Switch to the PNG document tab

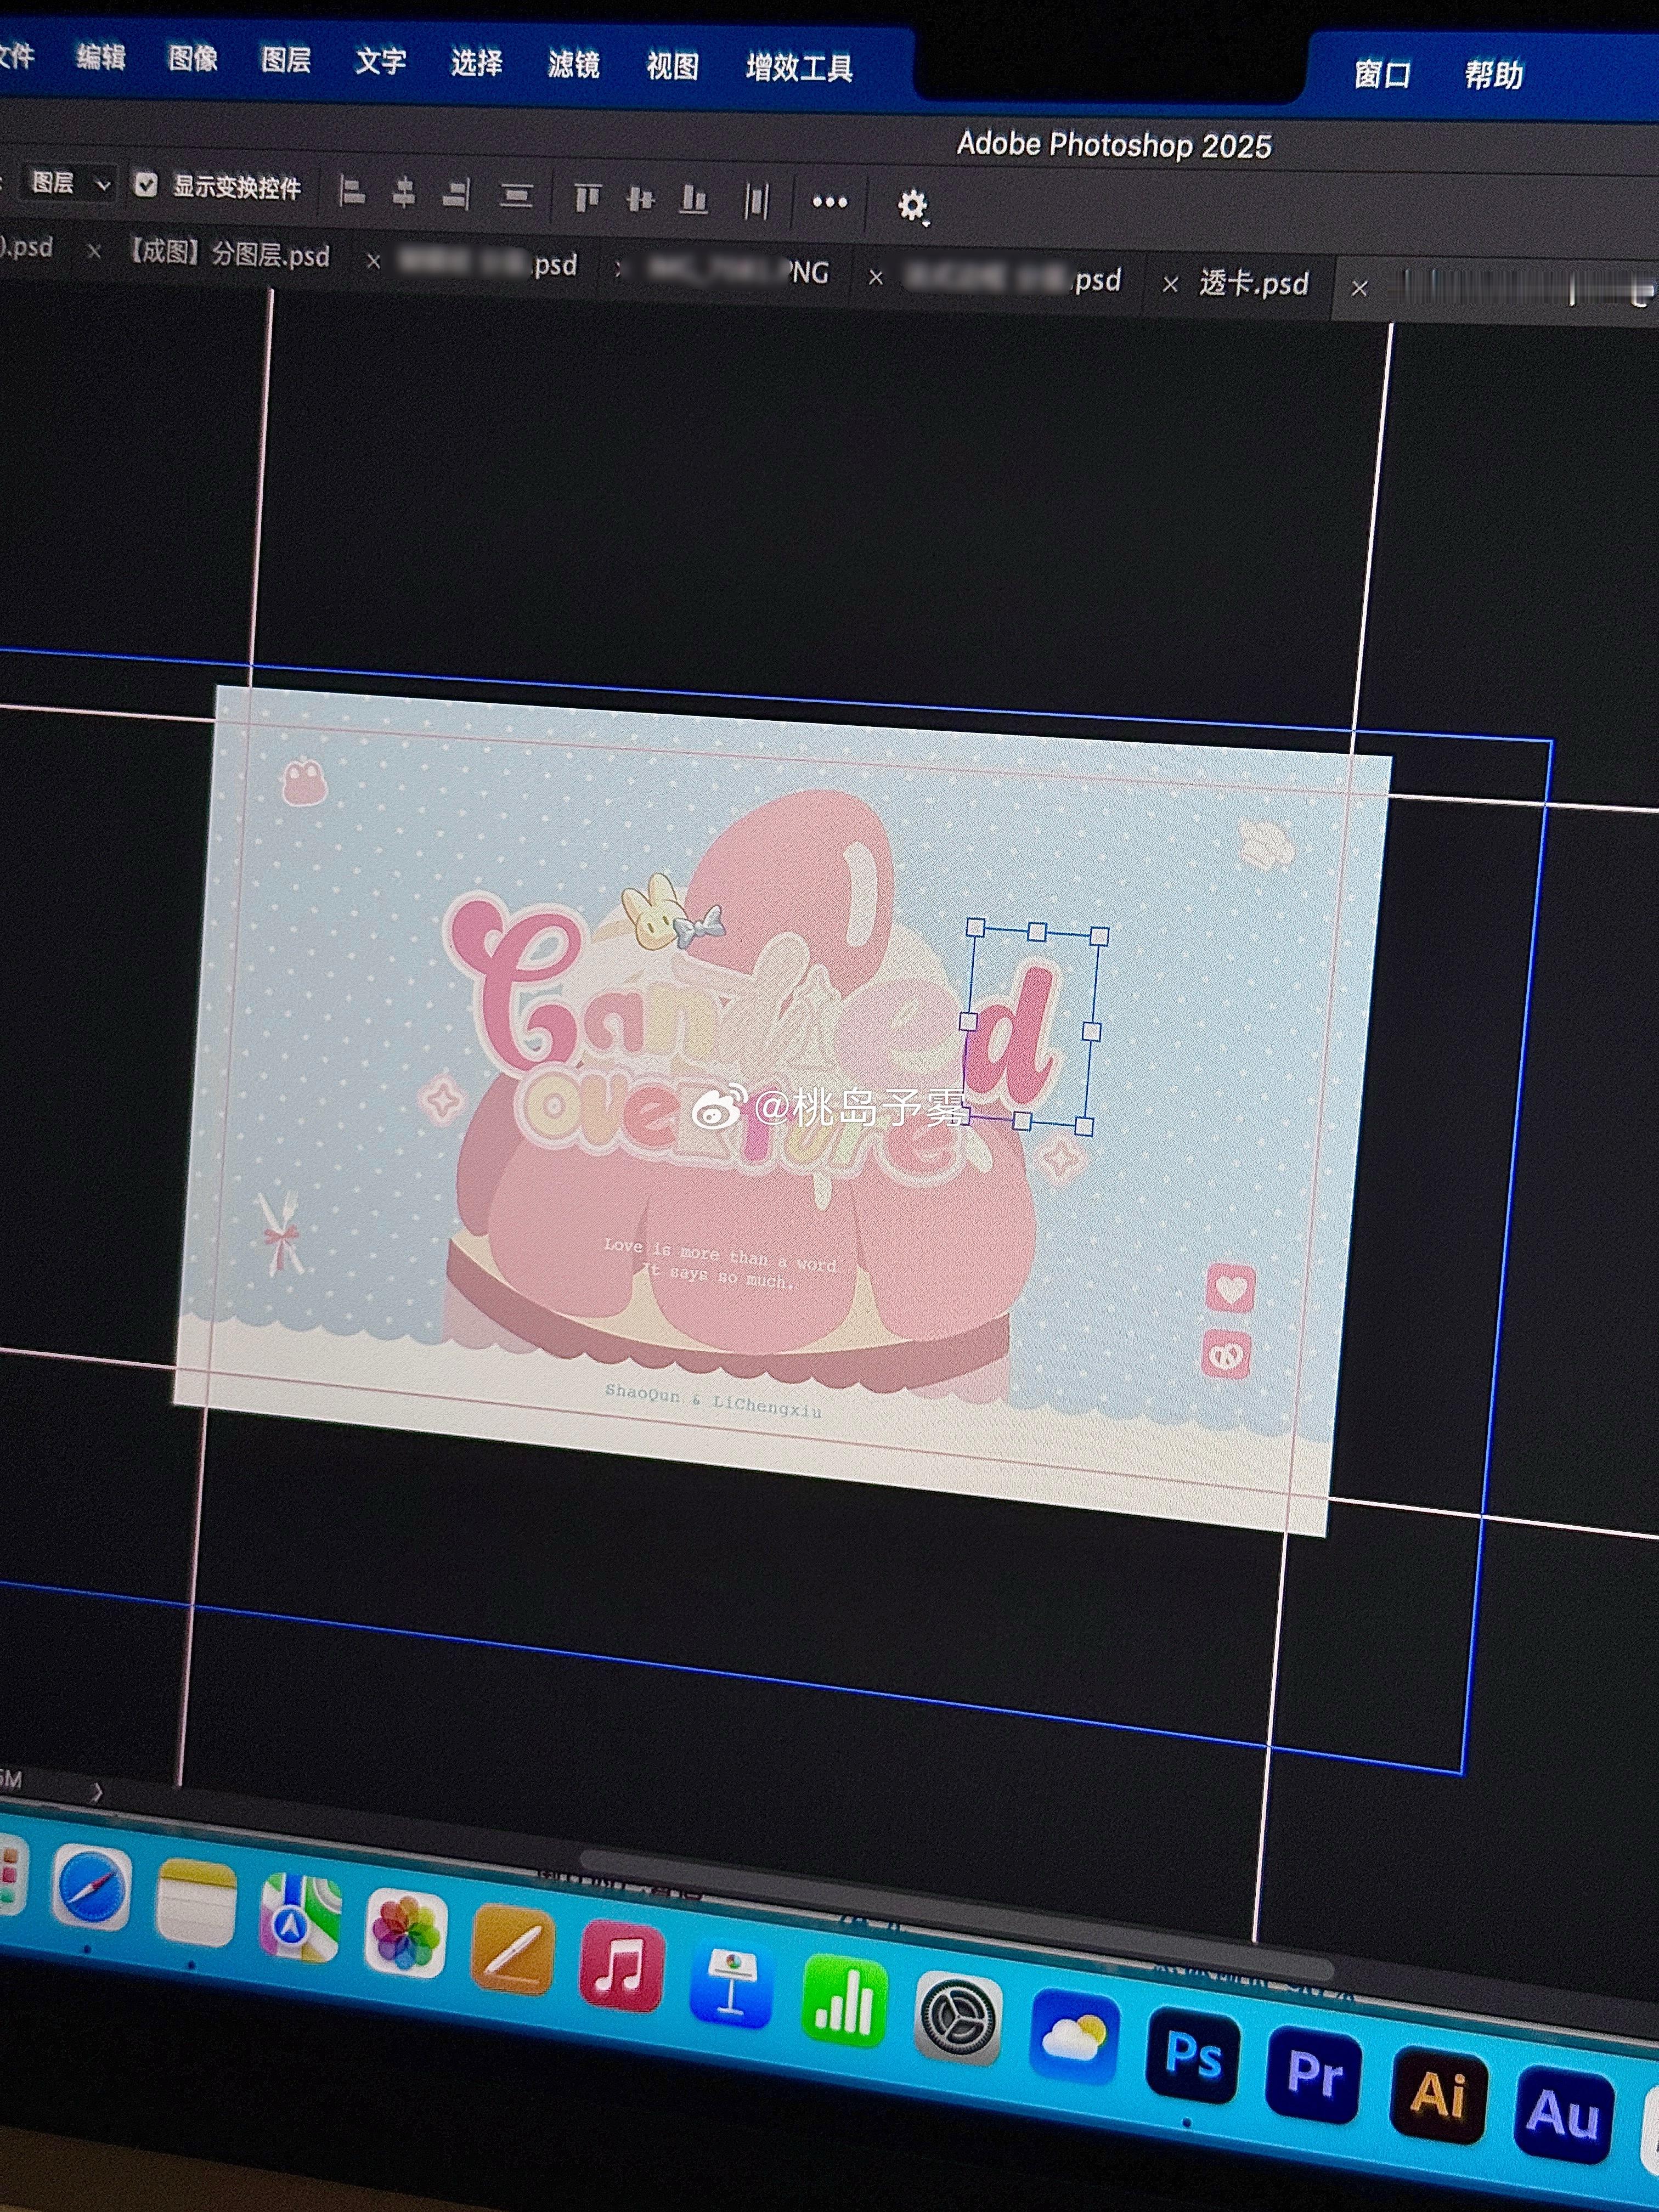click(x=738, y=270)
